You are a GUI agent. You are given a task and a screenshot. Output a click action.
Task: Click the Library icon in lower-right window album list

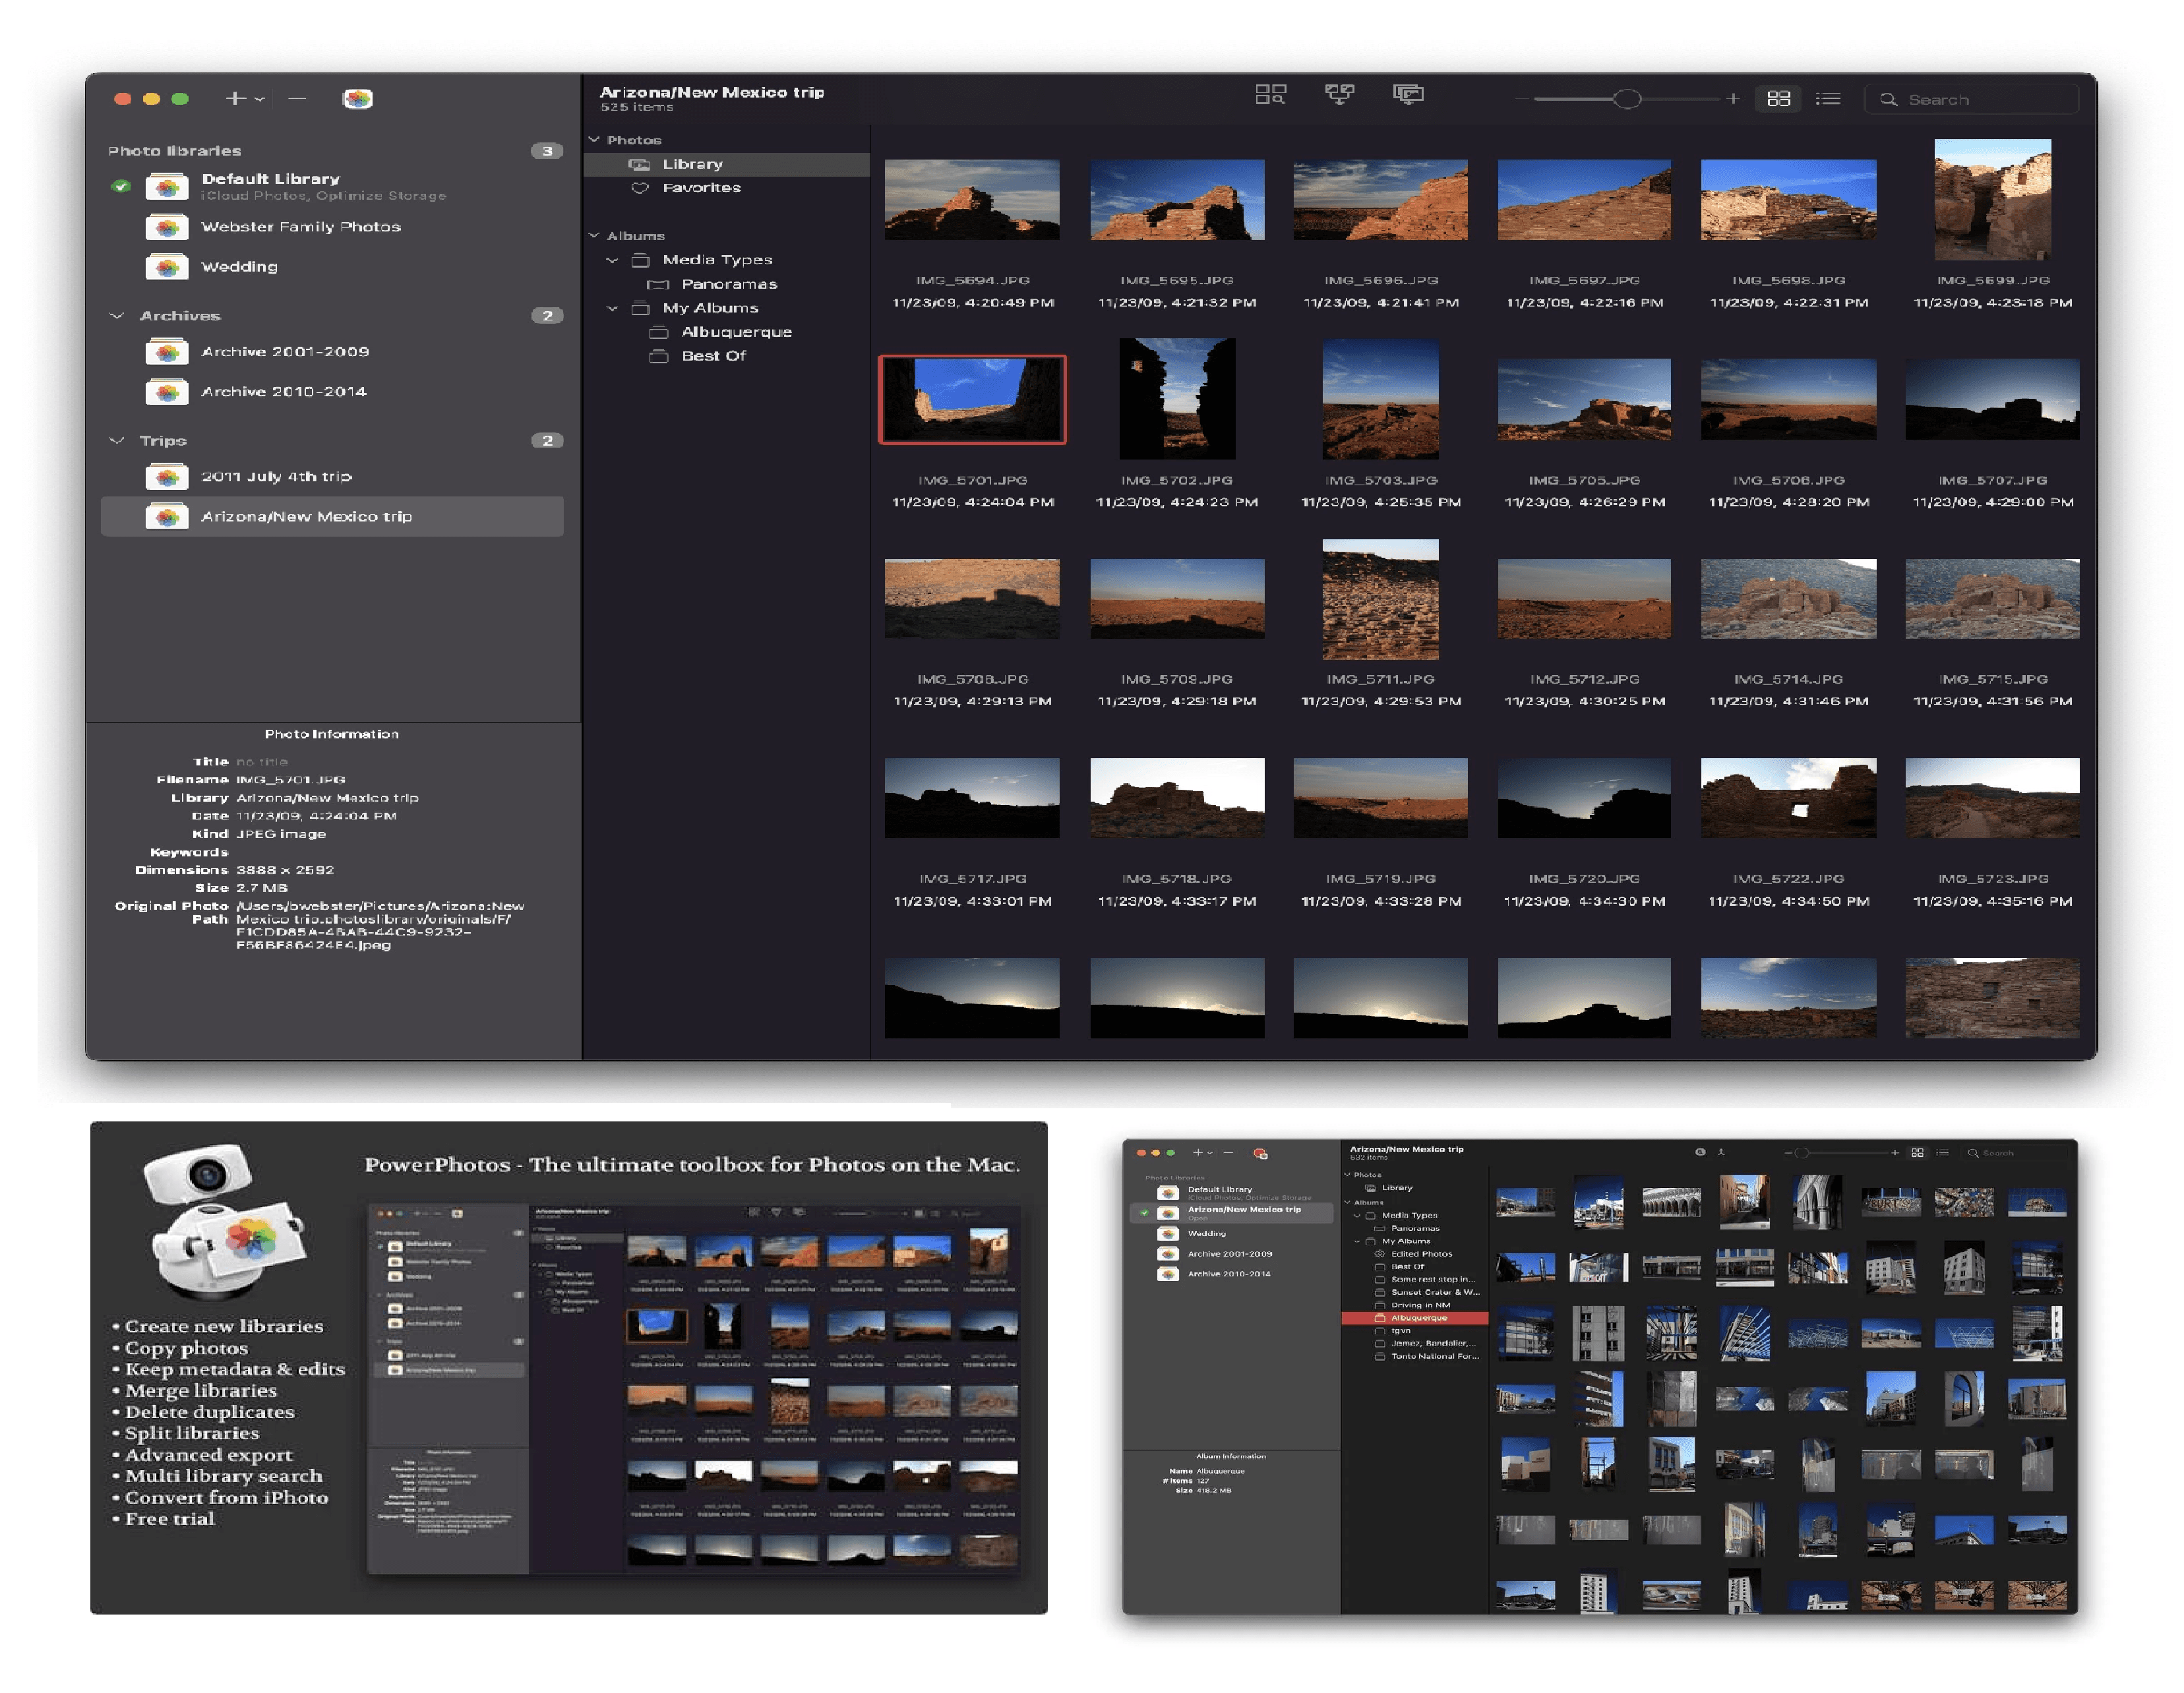1370,1188
